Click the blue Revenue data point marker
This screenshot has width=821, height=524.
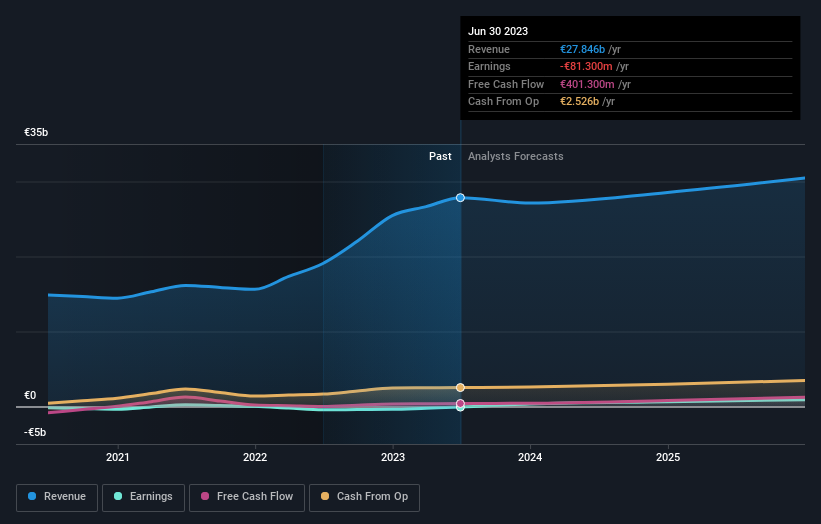pyautogui.click(x=460, y=197)
